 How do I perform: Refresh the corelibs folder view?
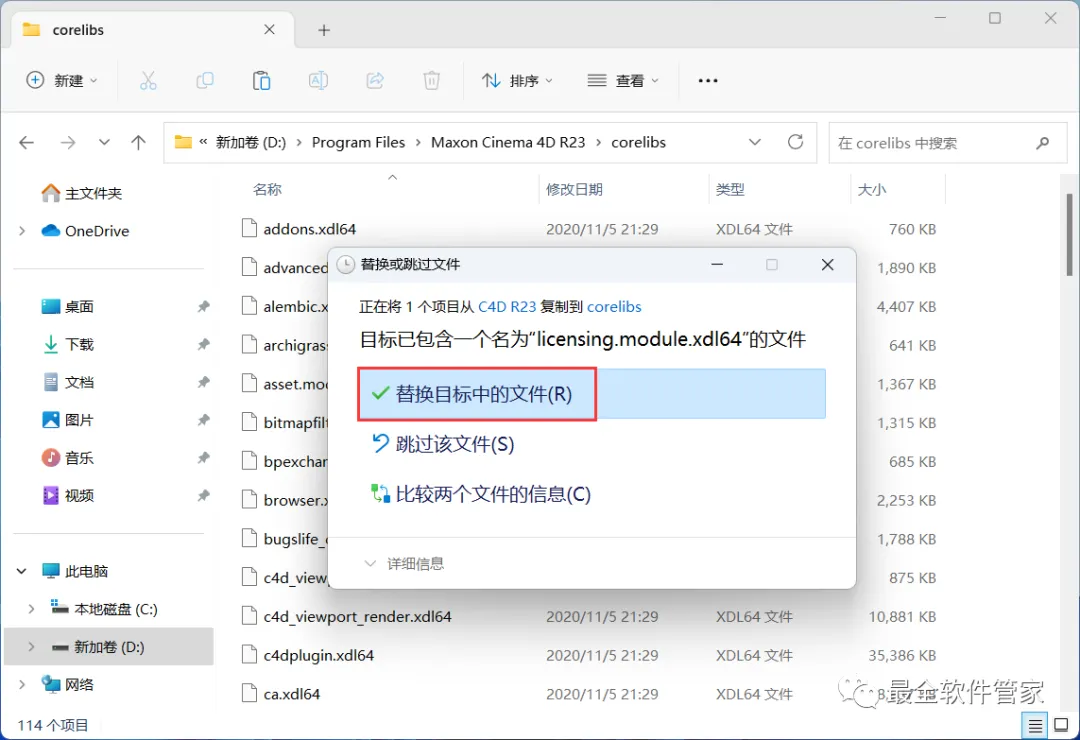tap(796, 142)
